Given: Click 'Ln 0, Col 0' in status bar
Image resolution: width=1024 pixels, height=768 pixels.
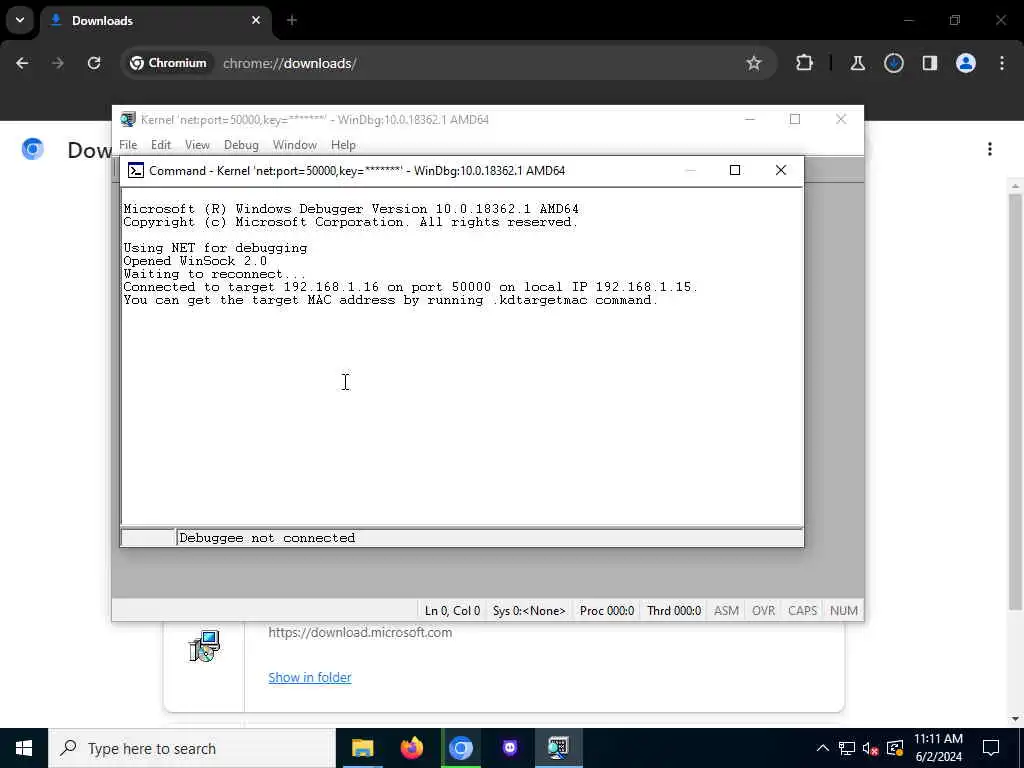Looking at the screenshot, I should point(452,611).
